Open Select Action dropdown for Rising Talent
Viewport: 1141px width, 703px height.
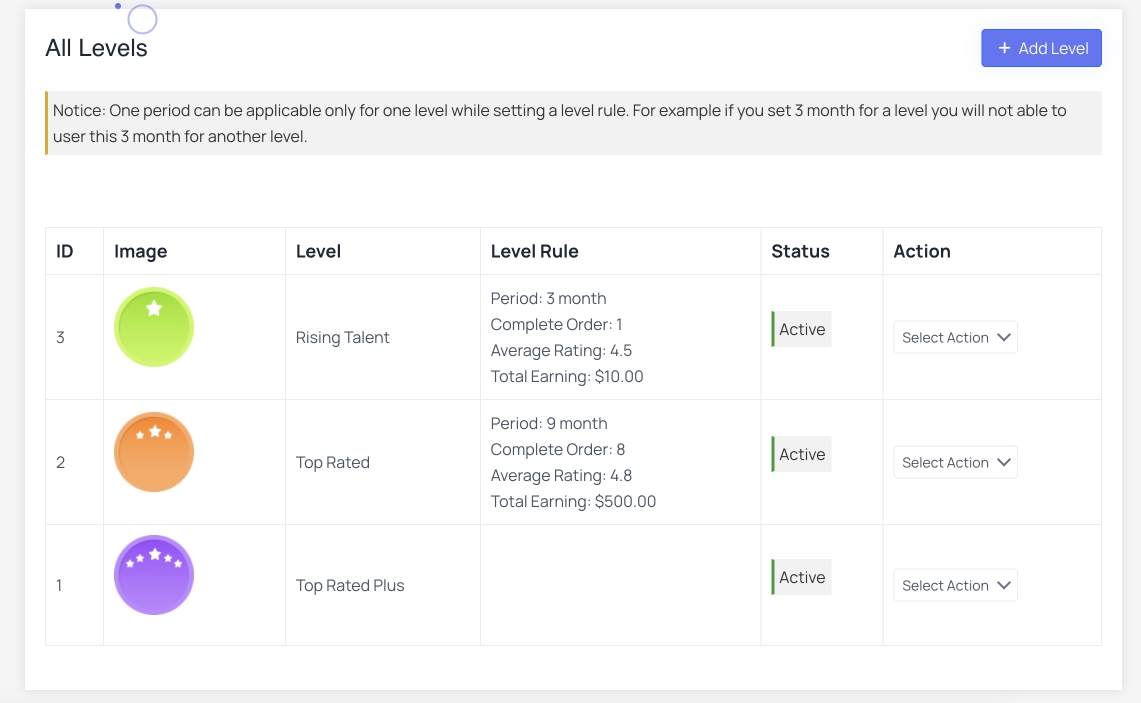[x=955, y=337]
